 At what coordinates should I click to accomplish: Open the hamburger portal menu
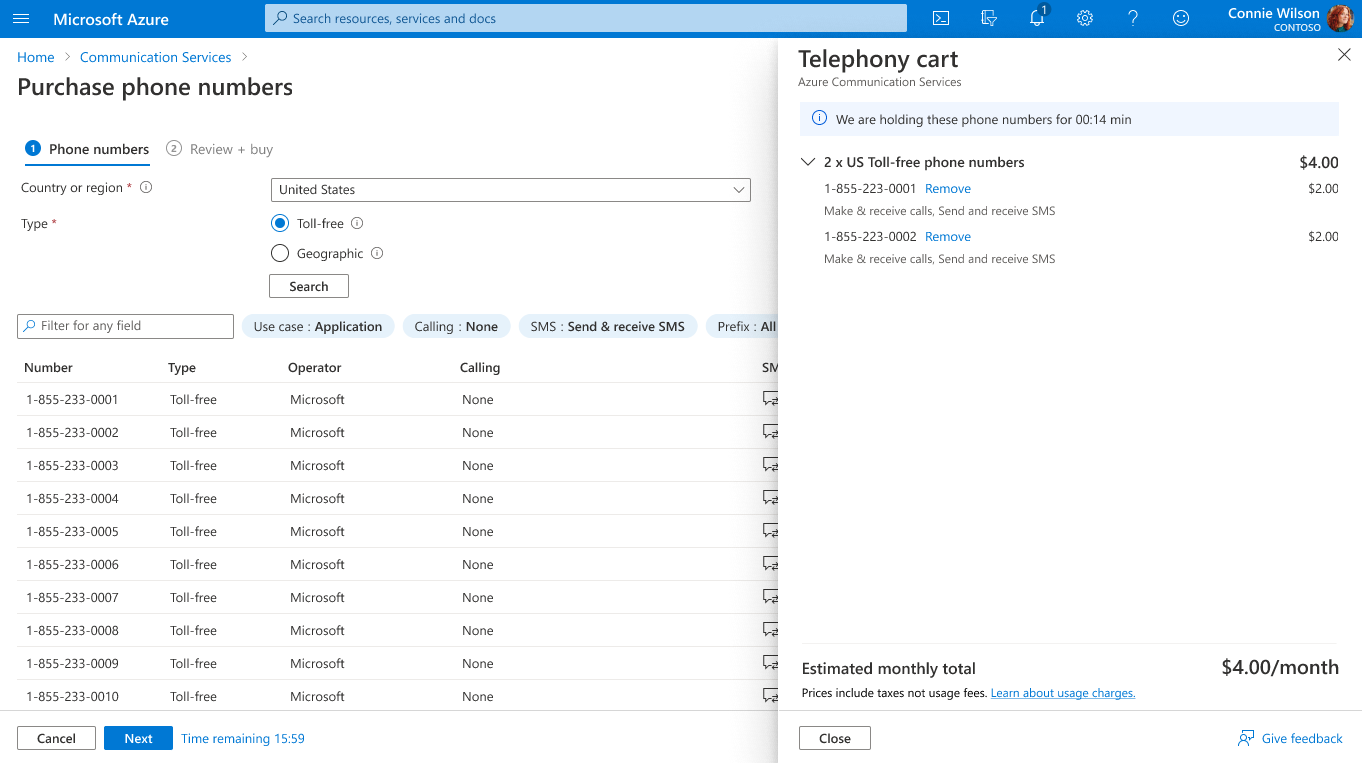21,19
